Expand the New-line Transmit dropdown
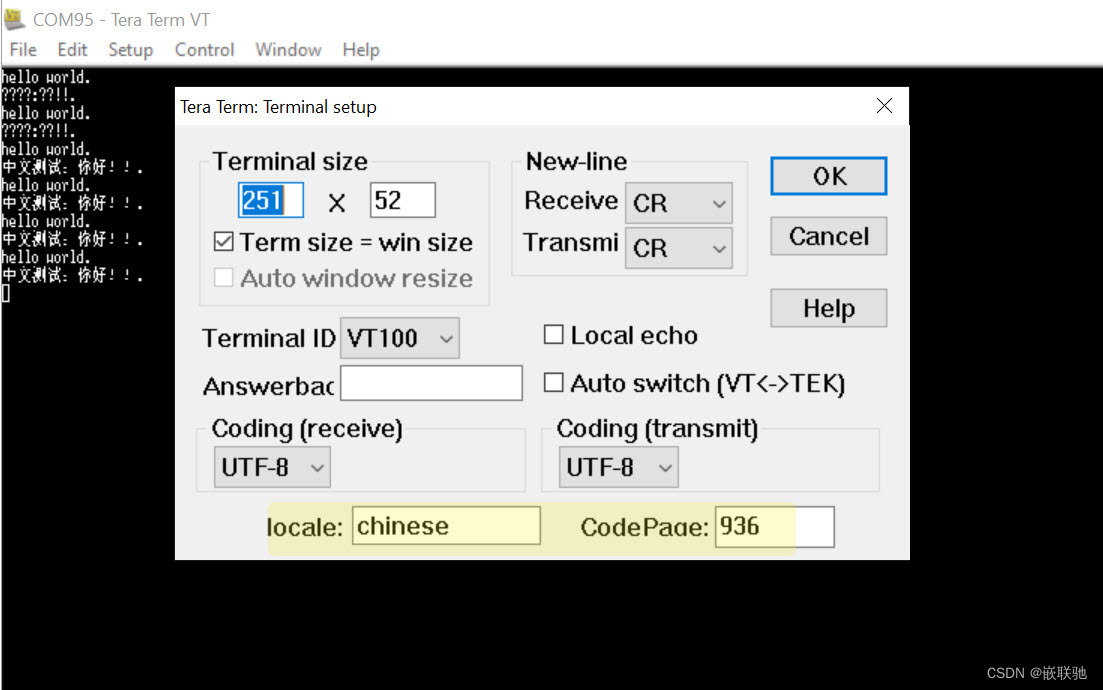Viewport: 1103px width, 690px height. click(x=679, y=248)
